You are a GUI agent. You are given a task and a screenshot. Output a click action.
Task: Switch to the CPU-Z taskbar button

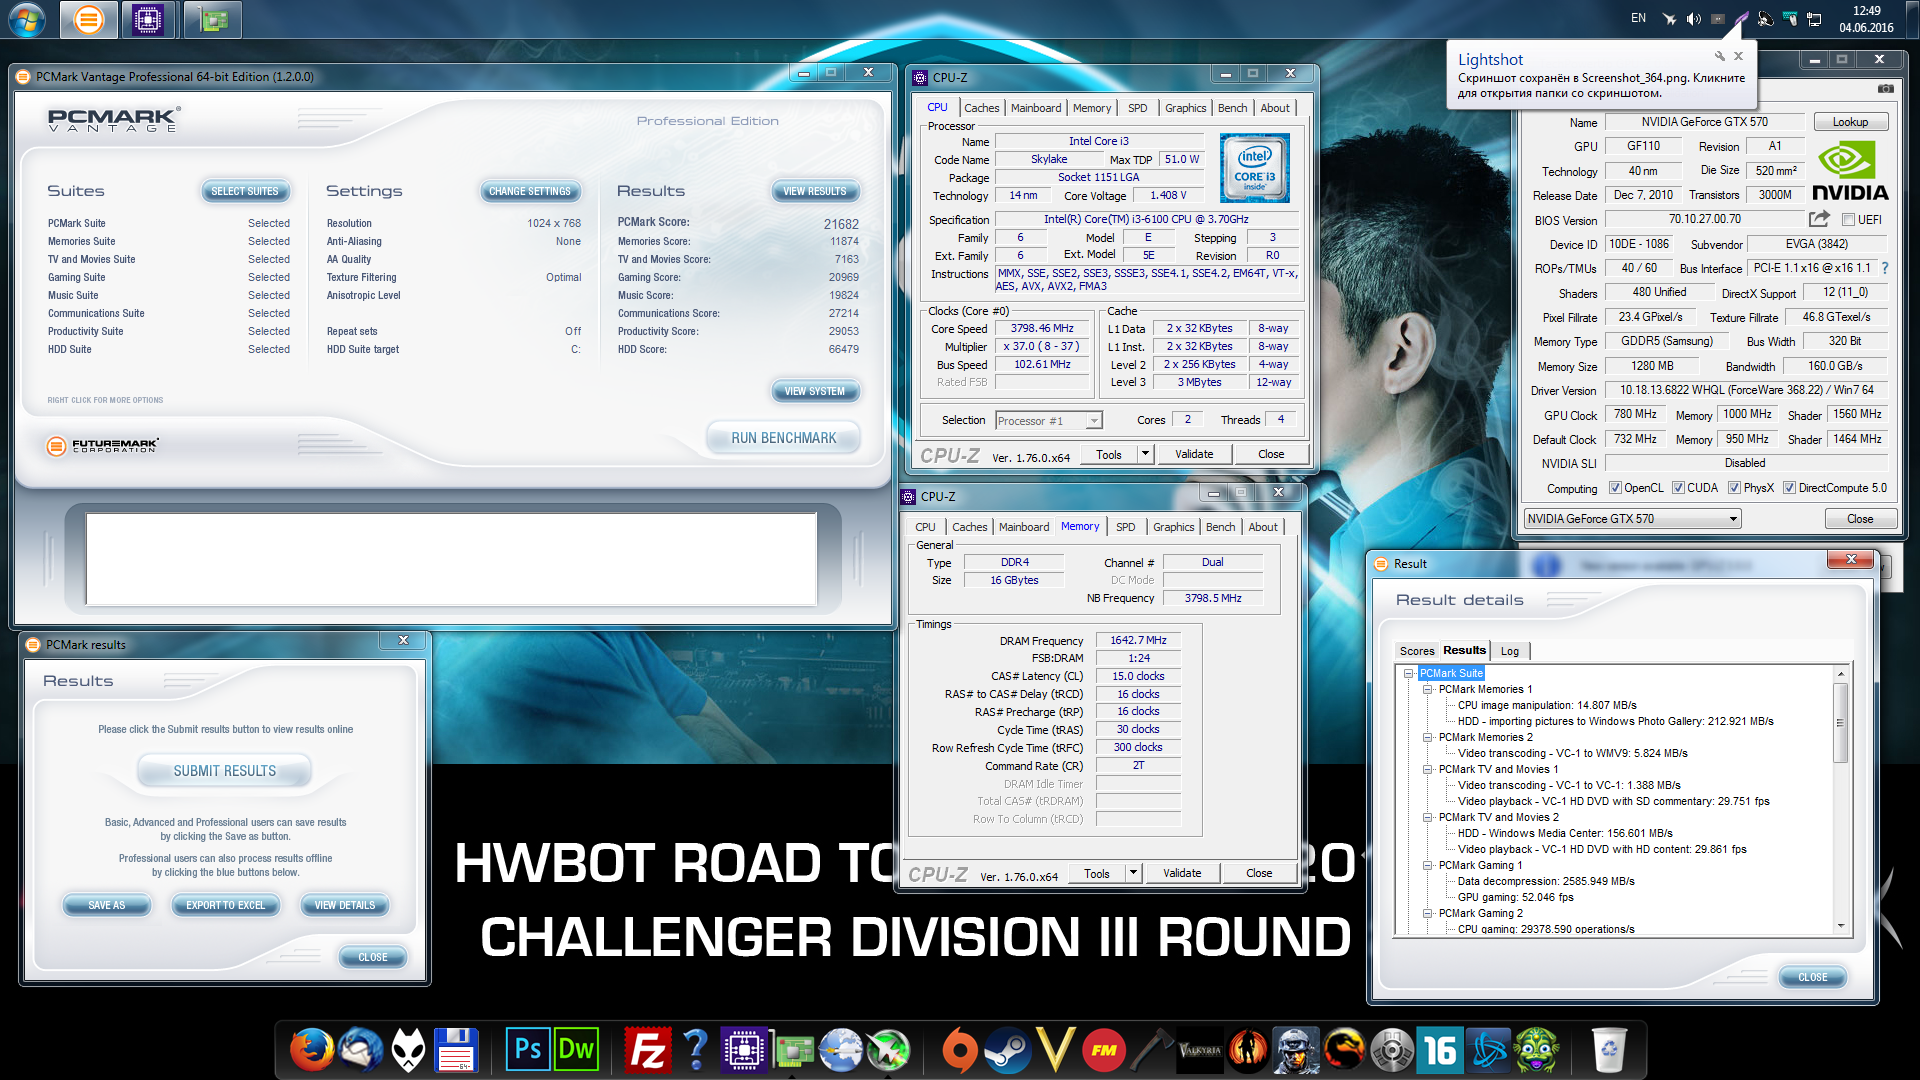148,19
